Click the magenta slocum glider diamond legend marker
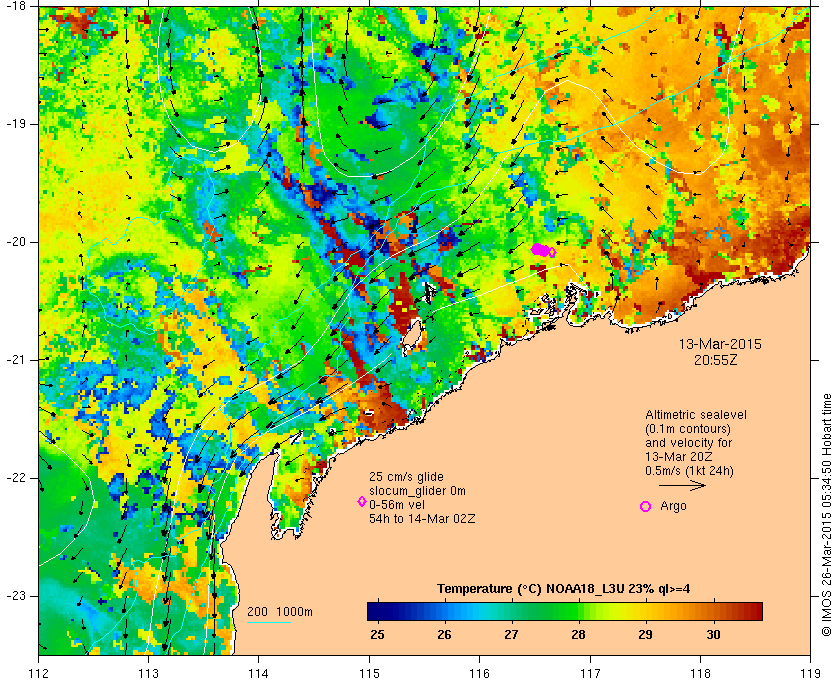 point(362,502)
